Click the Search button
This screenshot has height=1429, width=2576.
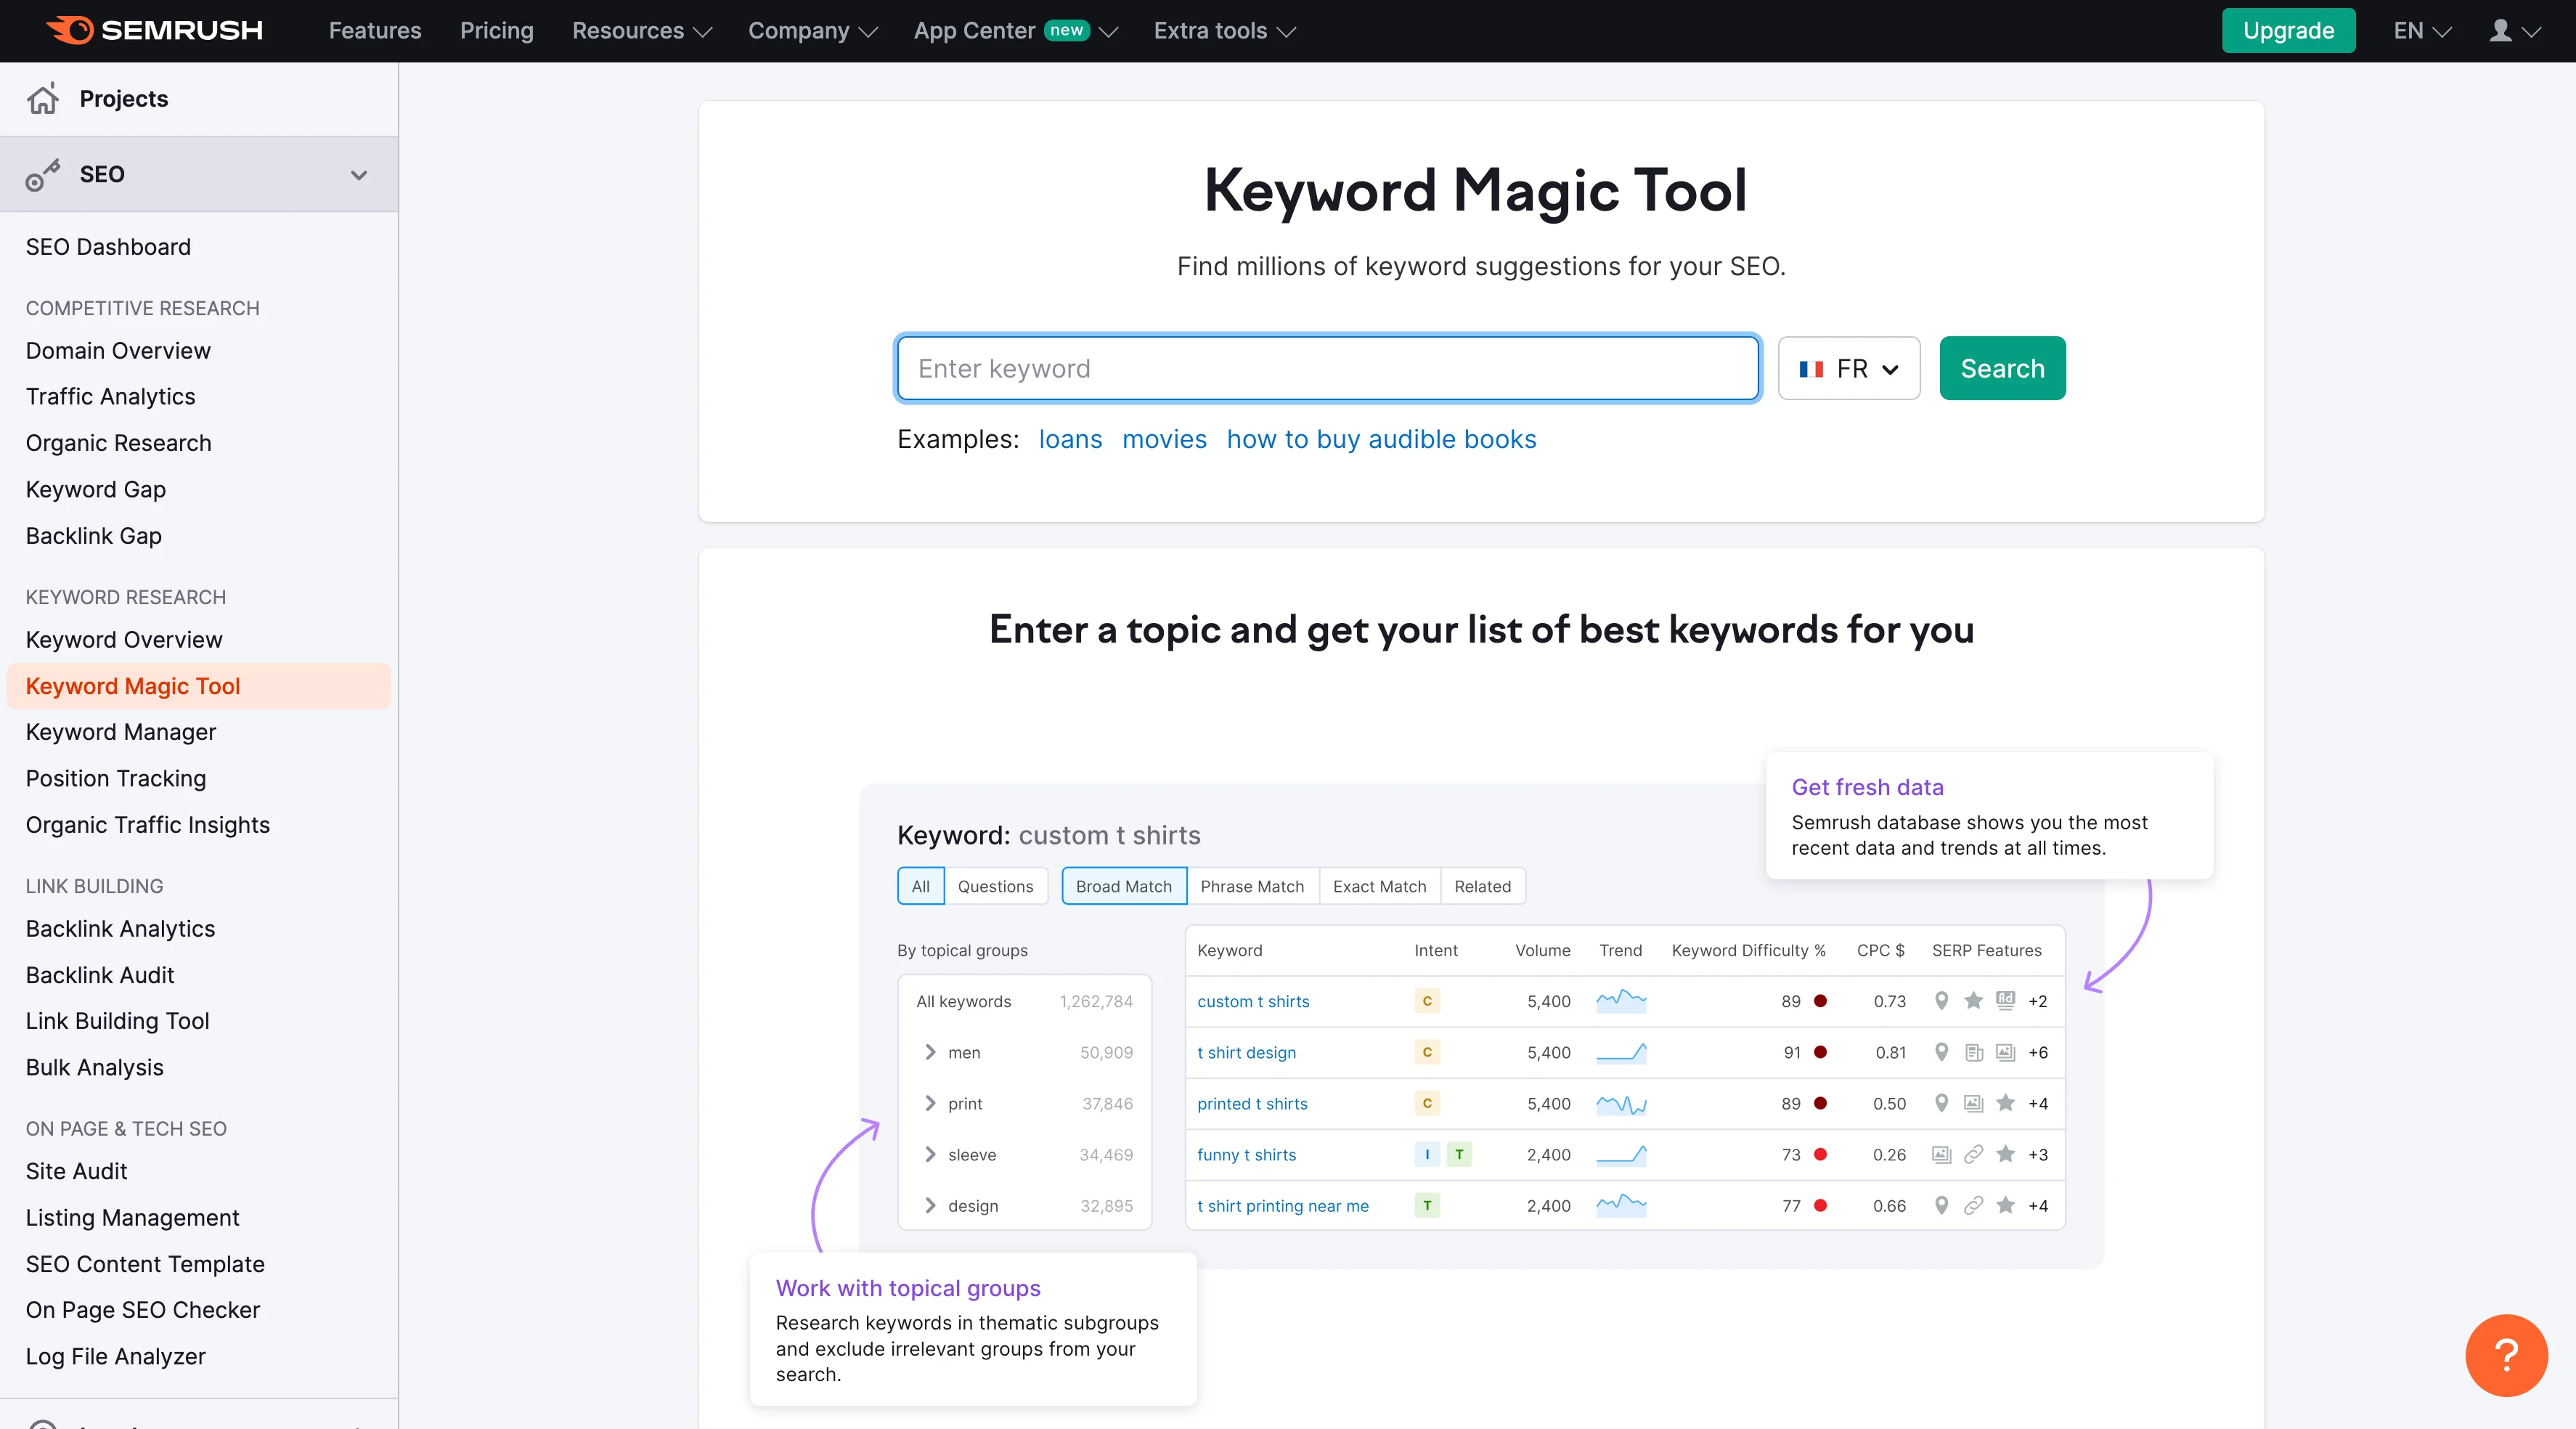click(x=2002, y=368)
